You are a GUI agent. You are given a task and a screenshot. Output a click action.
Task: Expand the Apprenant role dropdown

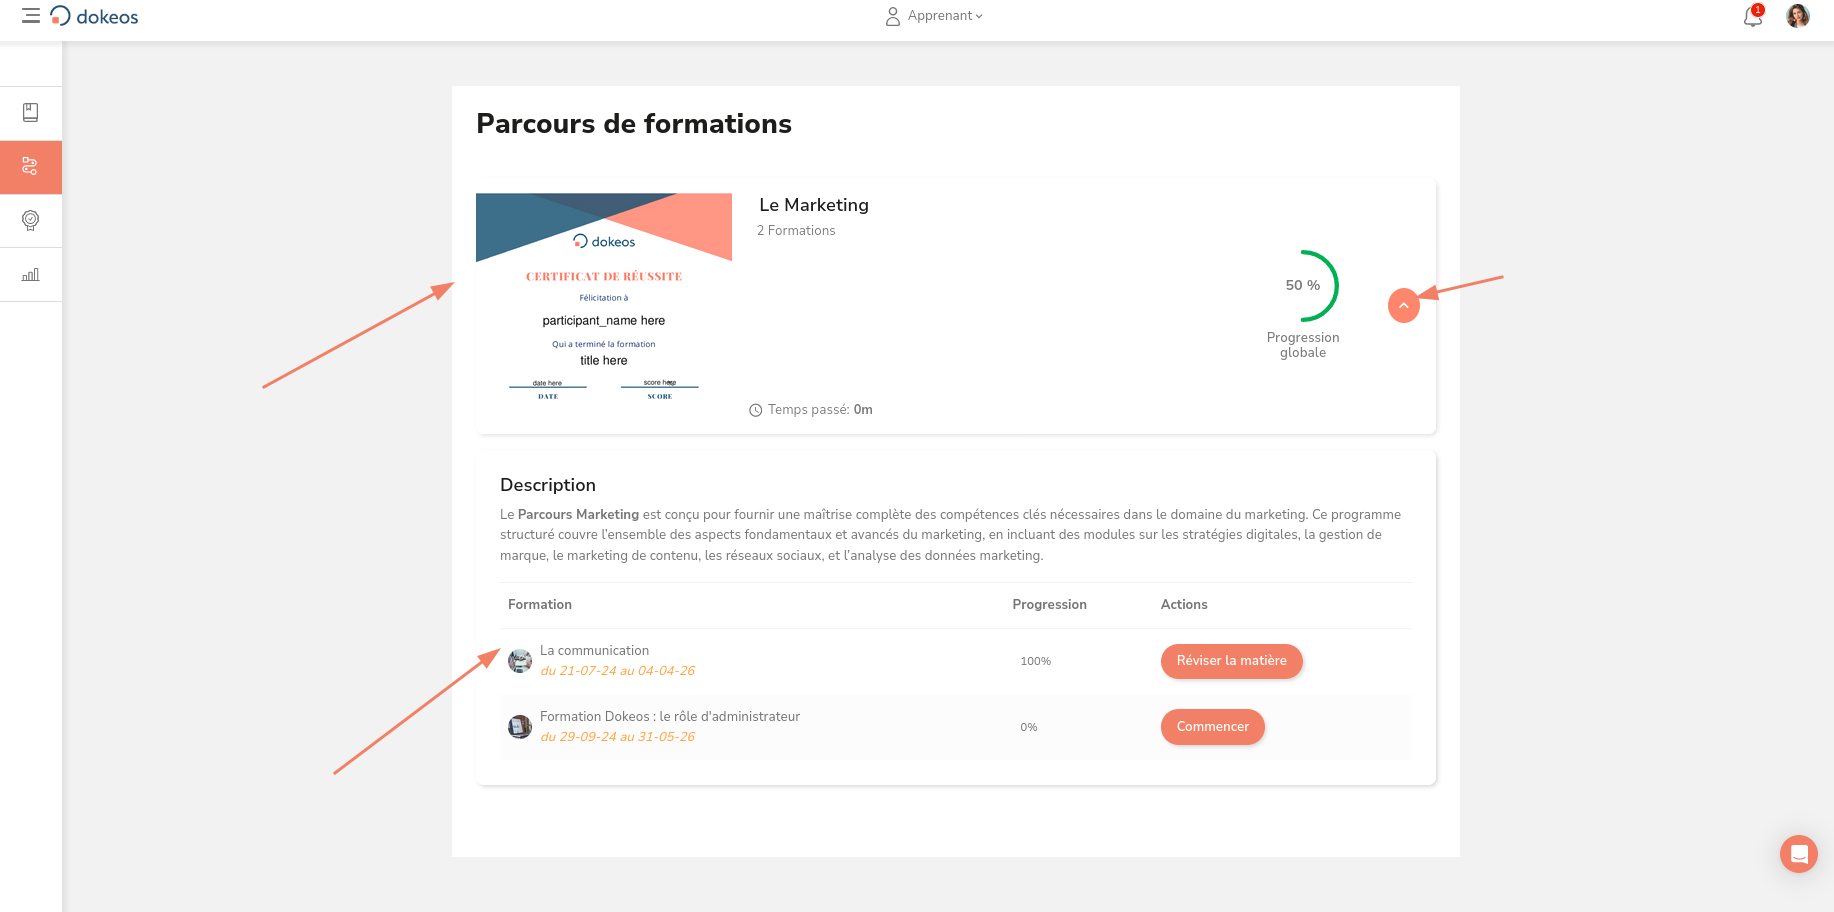[935, 16]
